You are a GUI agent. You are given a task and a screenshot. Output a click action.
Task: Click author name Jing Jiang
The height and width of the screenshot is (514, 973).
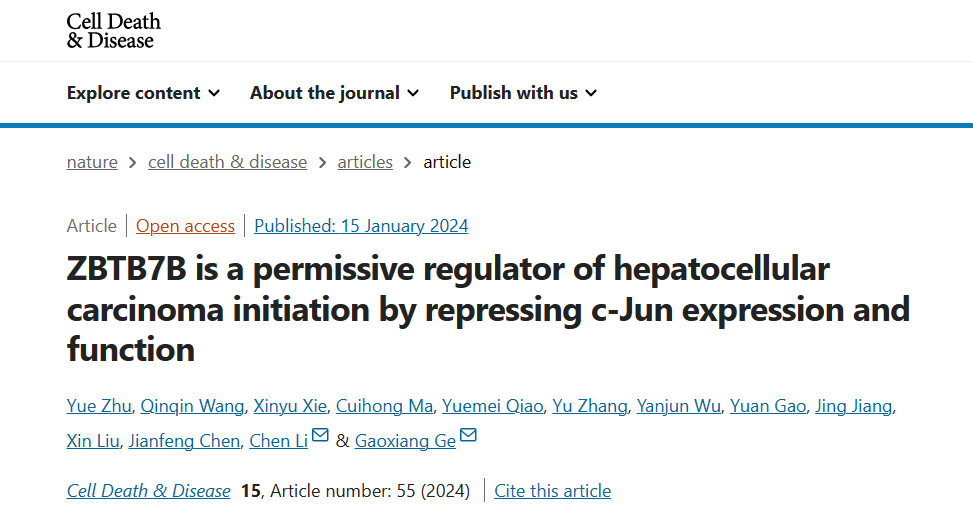point(853,406)
